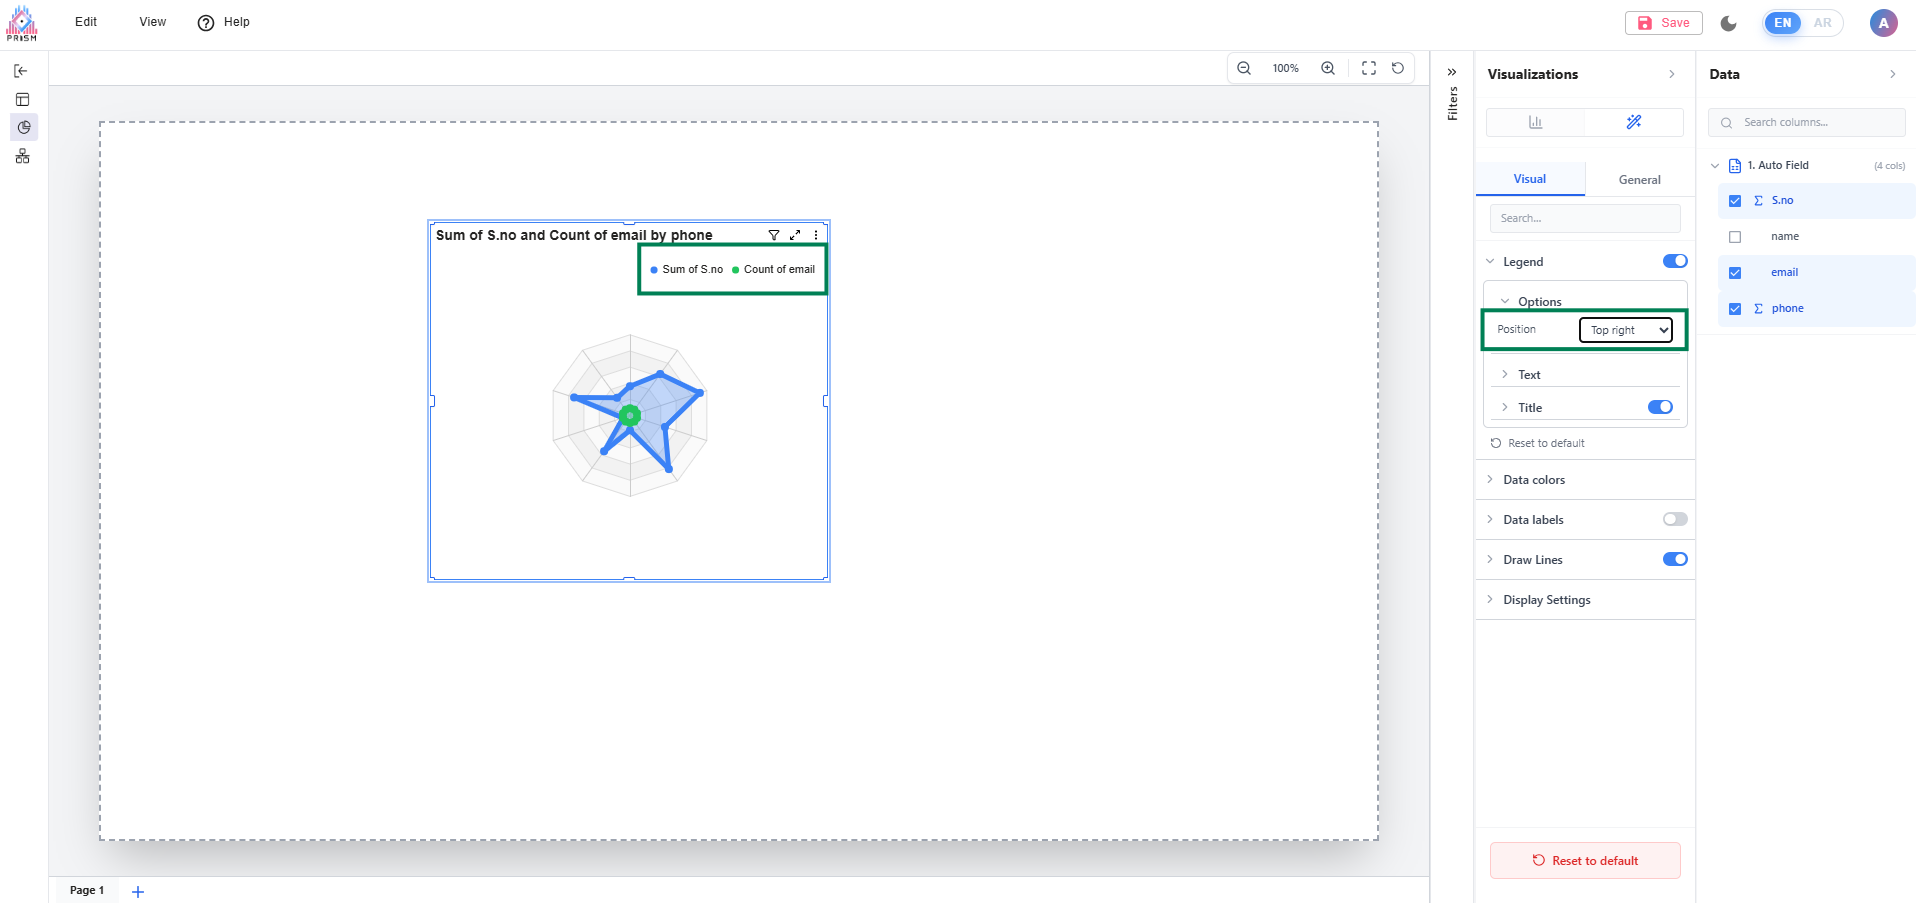This screenshot has height=903, width=1916.
Task: Enable the Data labels toggle
Action: [1675, 519]
